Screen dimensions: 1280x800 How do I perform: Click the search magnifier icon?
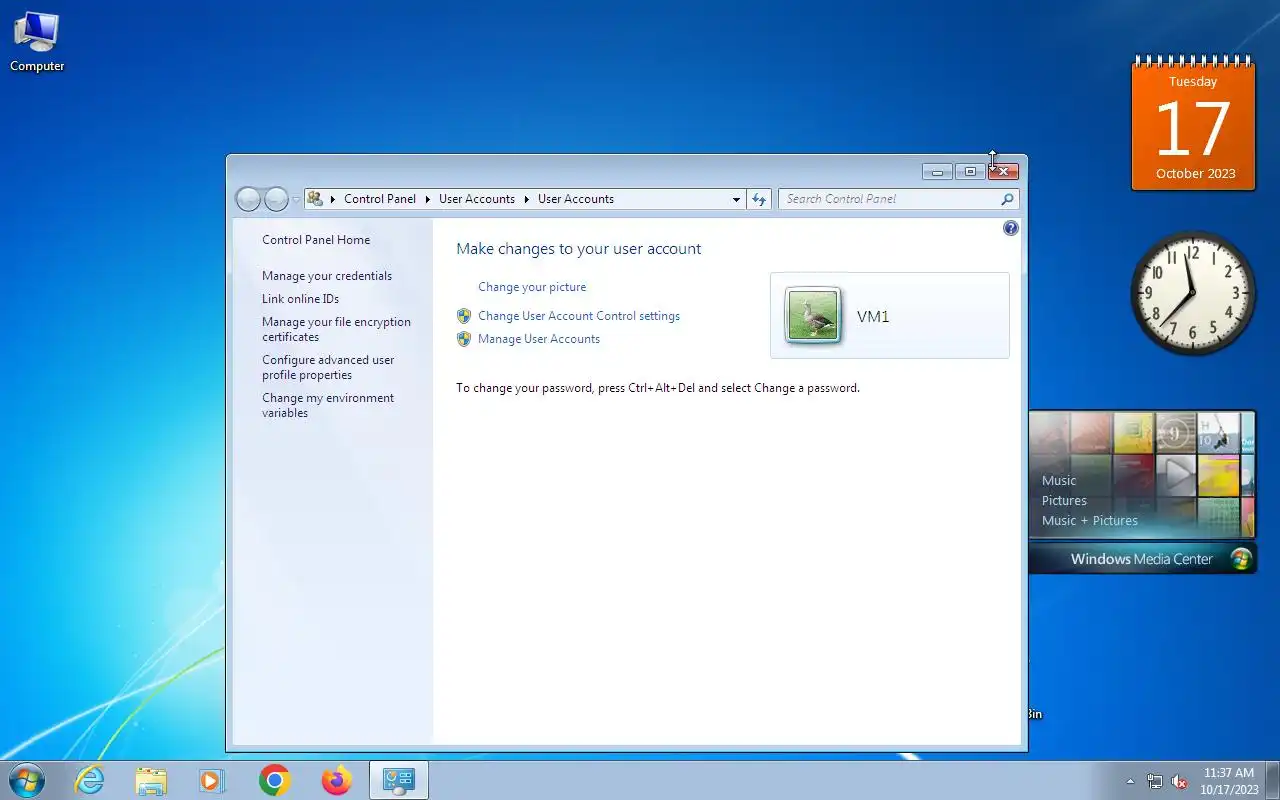(x=1007, y=199)
